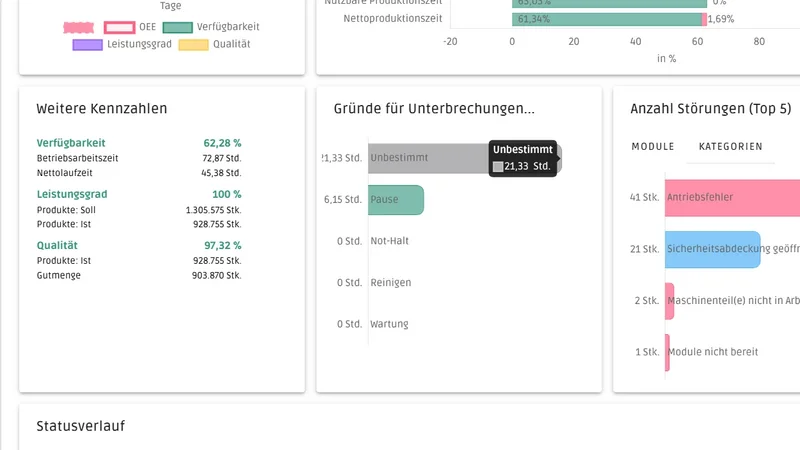800x450 pixels.
Task: Click the 903.870 Stk. value
Action: [x=217, y=276]
